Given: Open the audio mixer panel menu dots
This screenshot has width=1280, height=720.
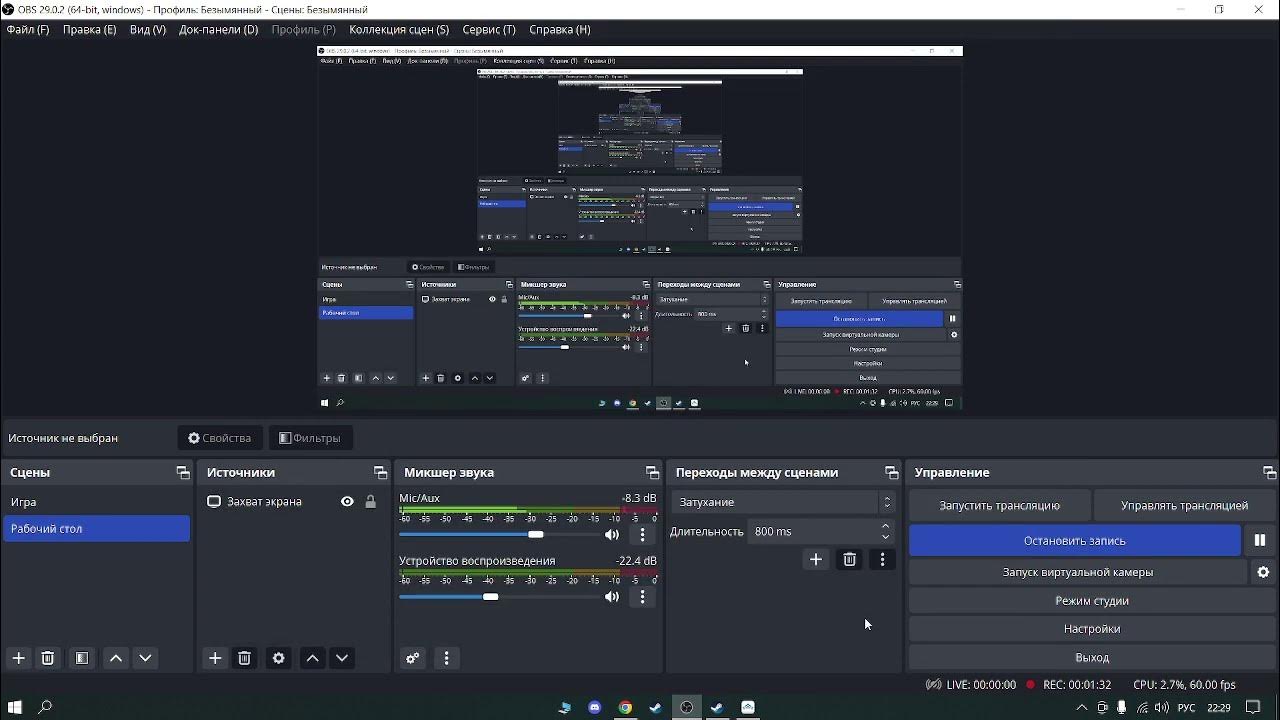Looking at the screenshot, I should click(447, 658).
